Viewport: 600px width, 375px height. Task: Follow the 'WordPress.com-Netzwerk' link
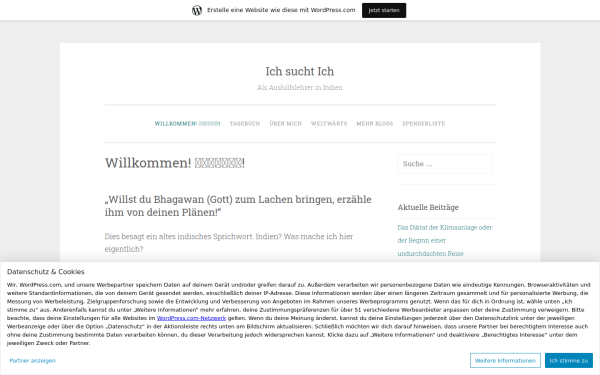tap(191, 318)
